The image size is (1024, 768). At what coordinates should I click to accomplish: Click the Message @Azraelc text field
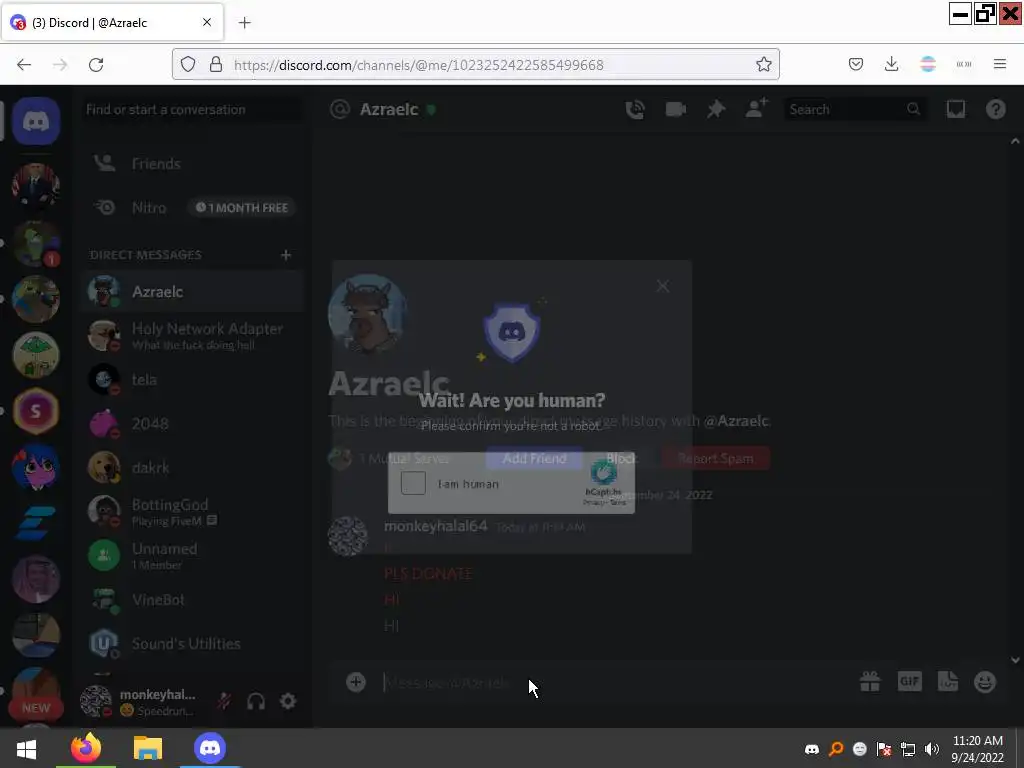(614, 682)
